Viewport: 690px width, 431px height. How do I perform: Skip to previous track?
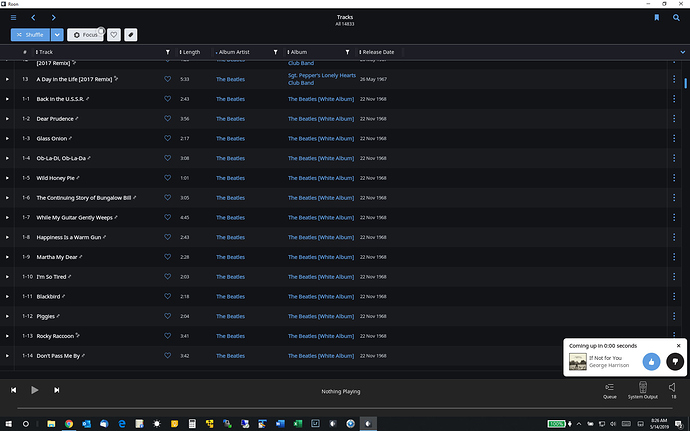point(14,390)
